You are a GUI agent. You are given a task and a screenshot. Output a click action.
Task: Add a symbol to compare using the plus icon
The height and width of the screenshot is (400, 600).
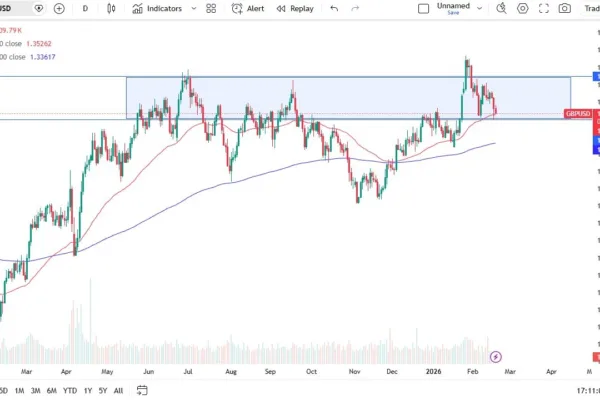[59, 8]
